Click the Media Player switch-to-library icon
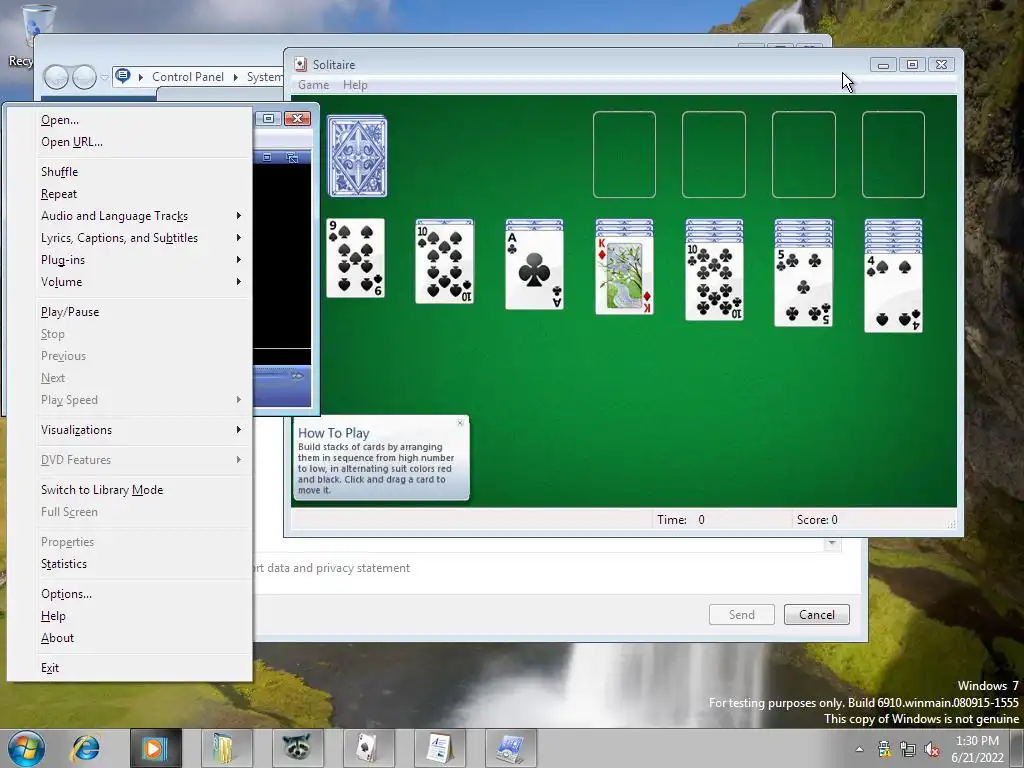Image resolution: width=1024 pixels, height=768 pixels. pos(292,157)
